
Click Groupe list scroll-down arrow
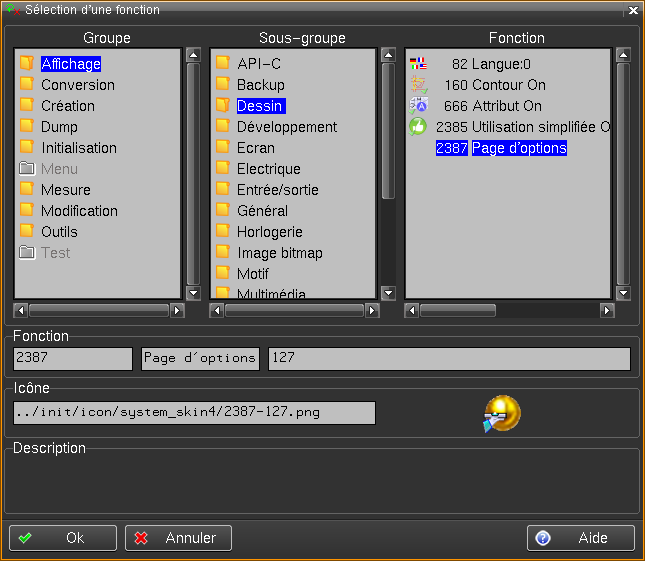pyautogui.click(x=193, y=293)
